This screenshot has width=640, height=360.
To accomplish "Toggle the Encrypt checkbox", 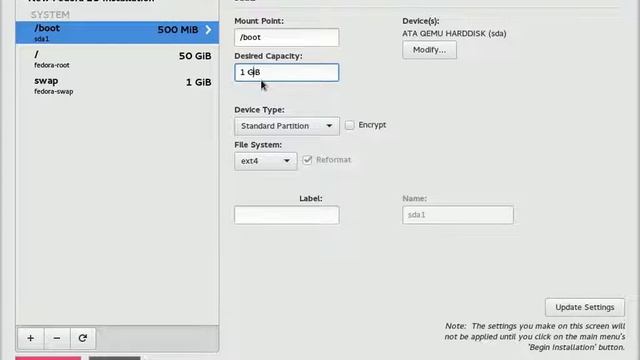I will [349, 125].
